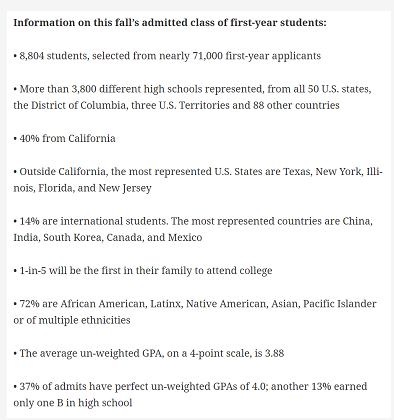Click the heading about admitted first-year class
Image resolution: width=394 pixels, height=420 pixels.
tap(170, 23)
